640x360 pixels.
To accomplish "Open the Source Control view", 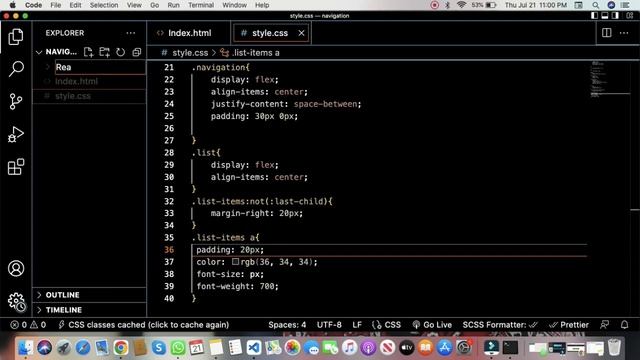I will [x=16, y=102].
